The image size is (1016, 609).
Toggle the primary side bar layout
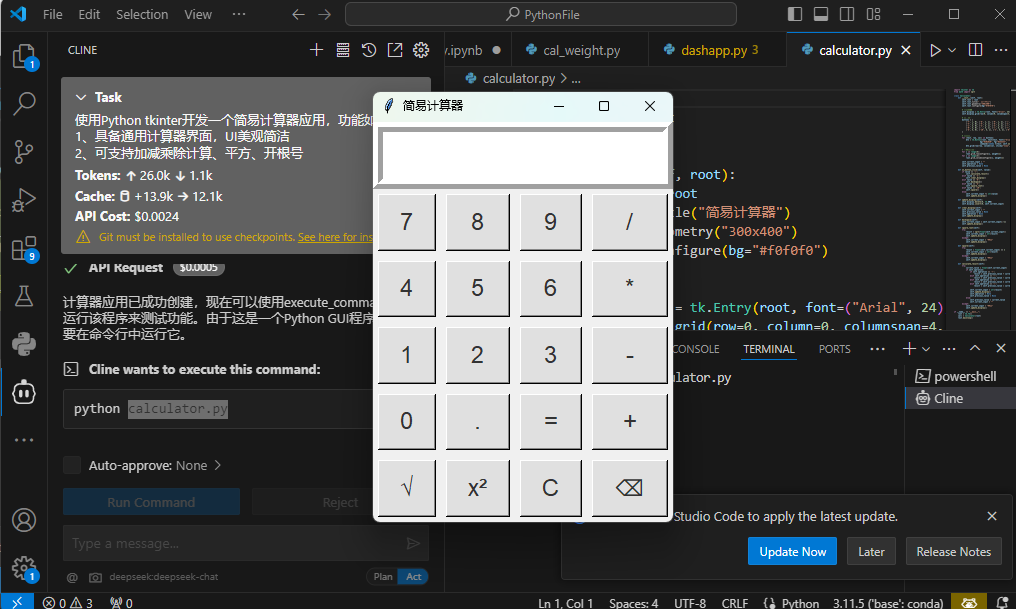pos(795,14)
